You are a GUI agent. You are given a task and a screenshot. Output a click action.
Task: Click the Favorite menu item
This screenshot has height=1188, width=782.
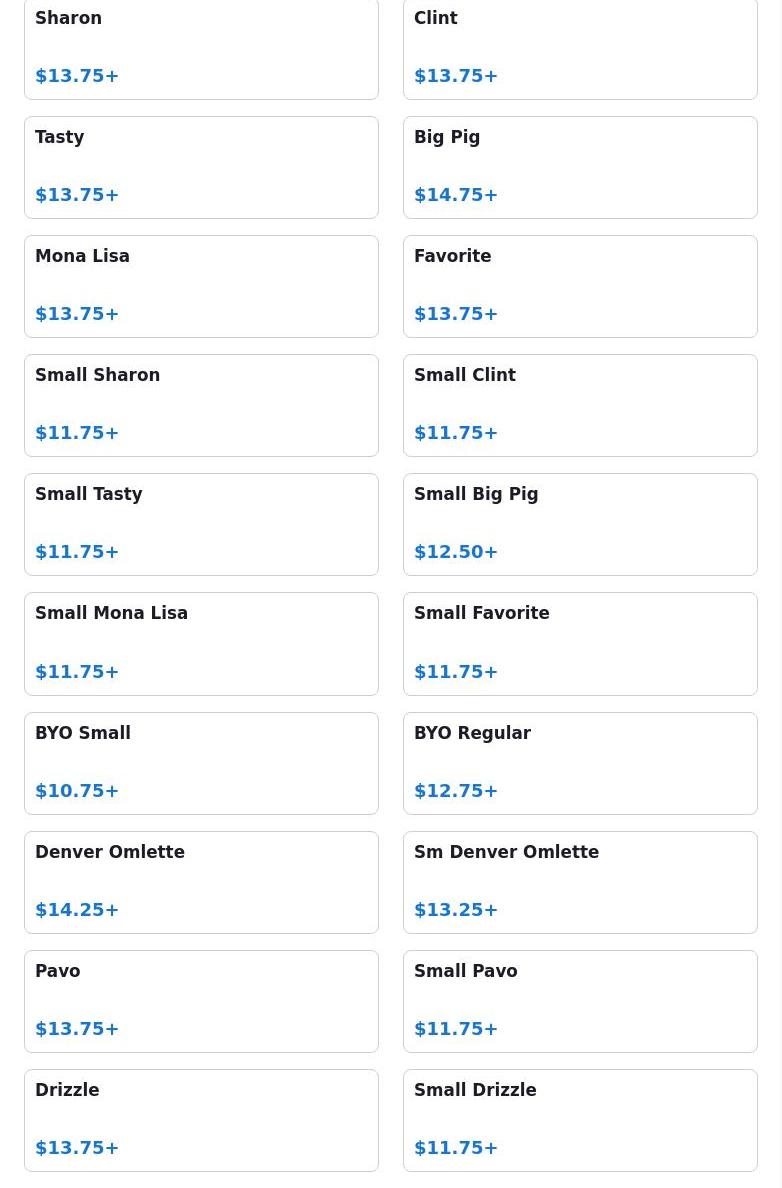pos(580,286)
